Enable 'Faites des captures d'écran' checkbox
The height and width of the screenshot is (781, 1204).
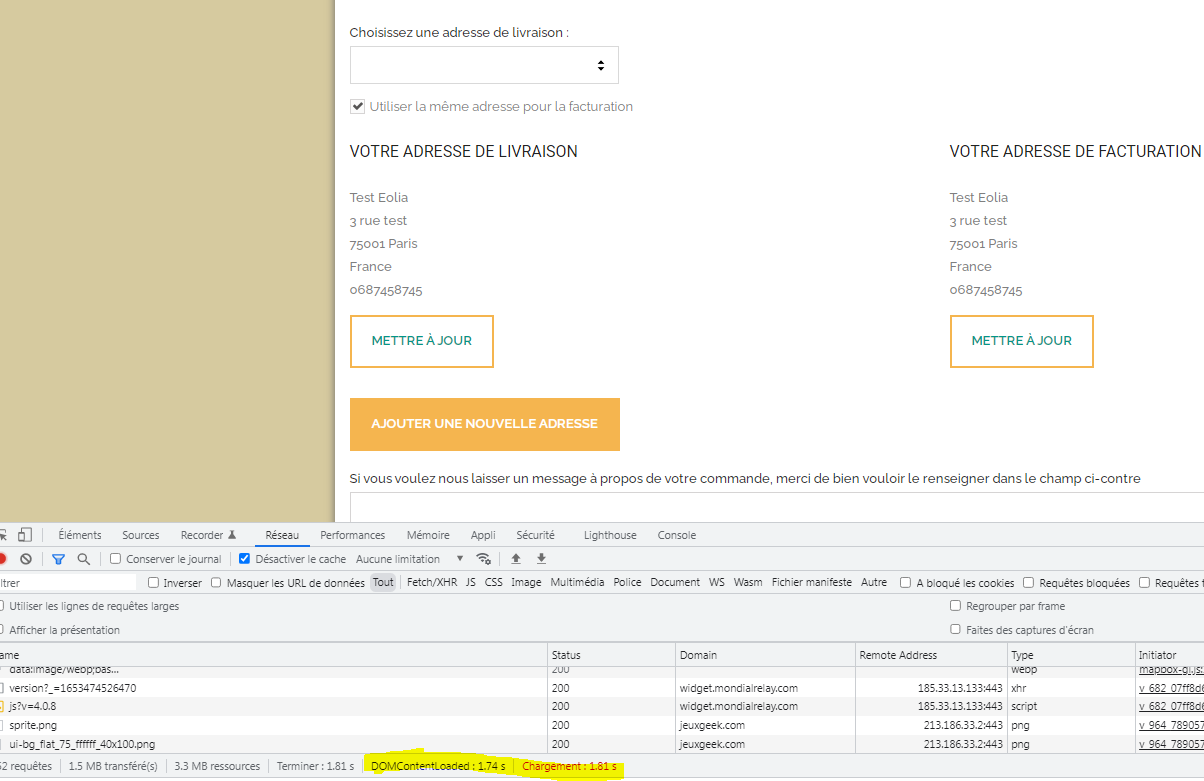tap(956, 630)
